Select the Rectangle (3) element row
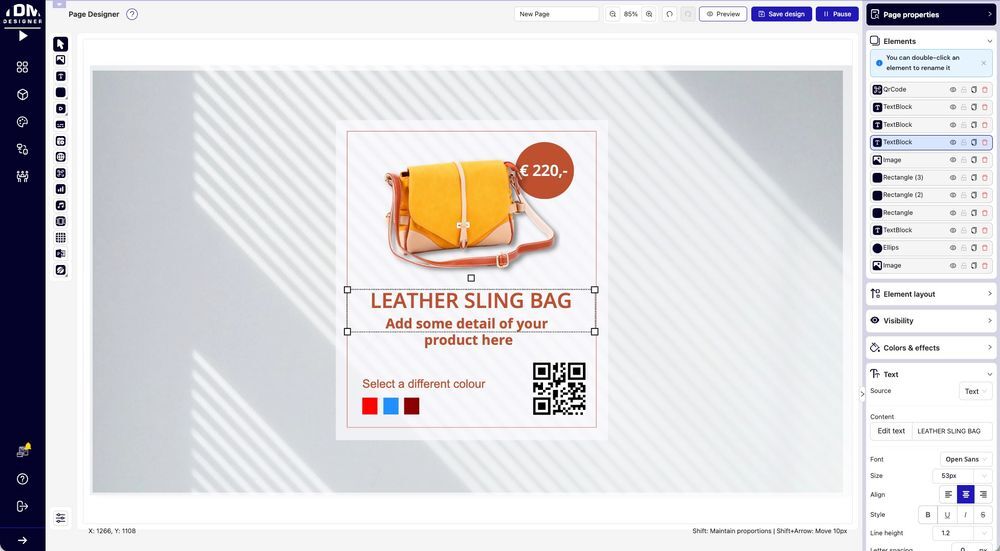Screen dimensions: 1000x551 [931, 178]
